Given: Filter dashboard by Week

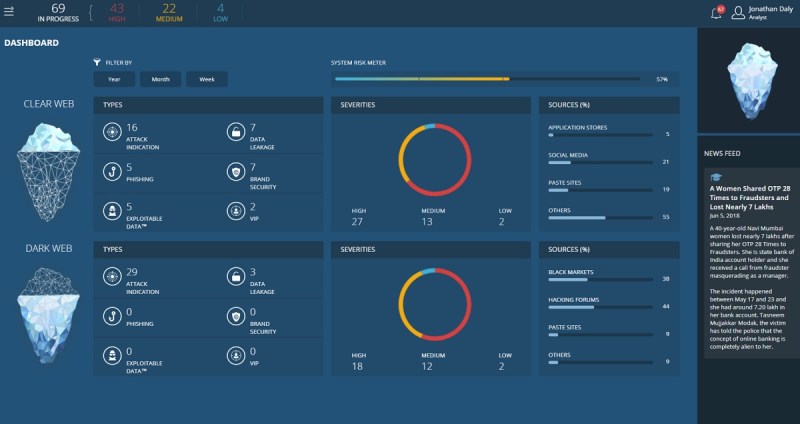Looking at the screenshot, I should (206, 79).
